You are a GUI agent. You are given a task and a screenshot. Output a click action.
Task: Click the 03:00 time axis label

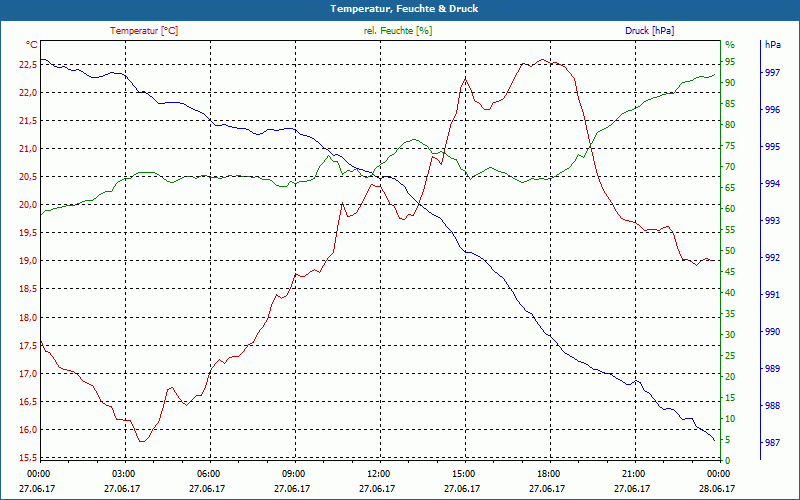[123, 473]
